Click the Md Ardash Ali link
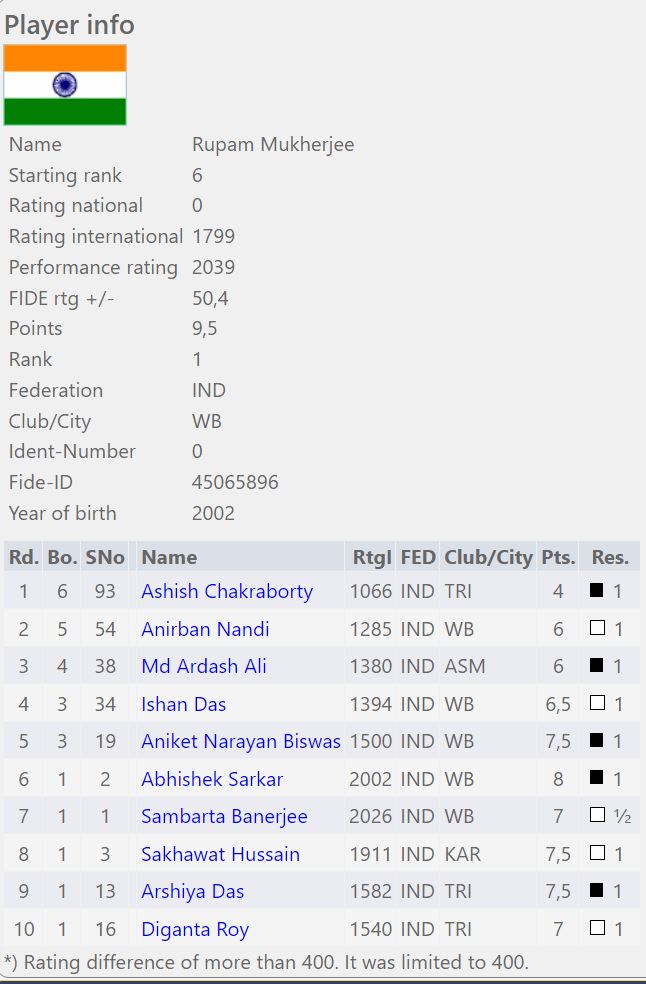 click(203, 666)
